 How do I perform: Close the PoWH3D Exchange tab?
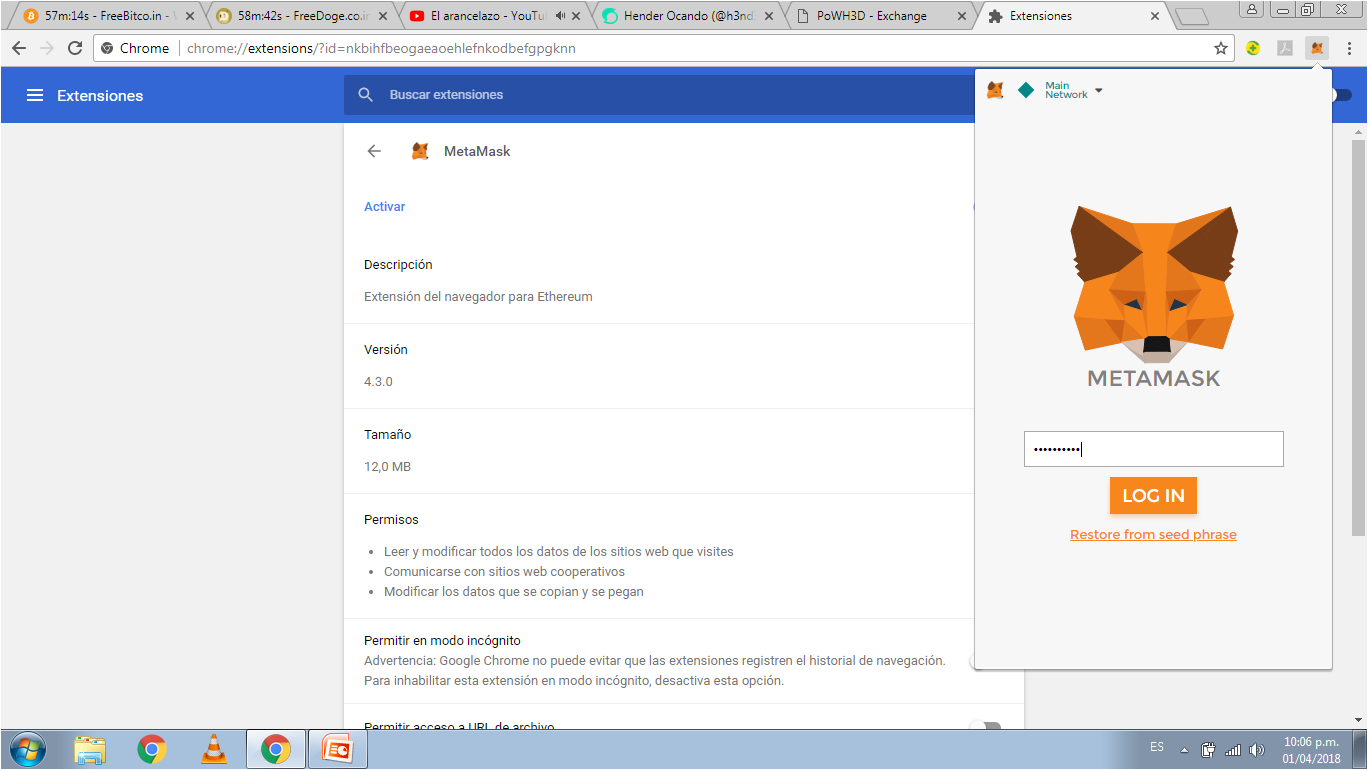coord(962,16)
